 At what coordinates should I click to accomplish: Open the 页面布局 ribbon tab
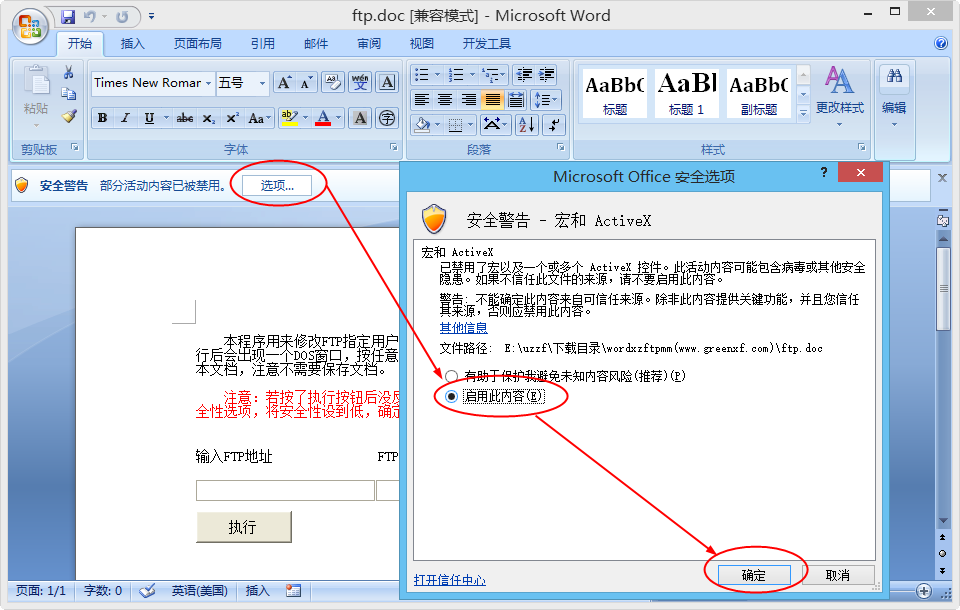click(x=197, y=44)
